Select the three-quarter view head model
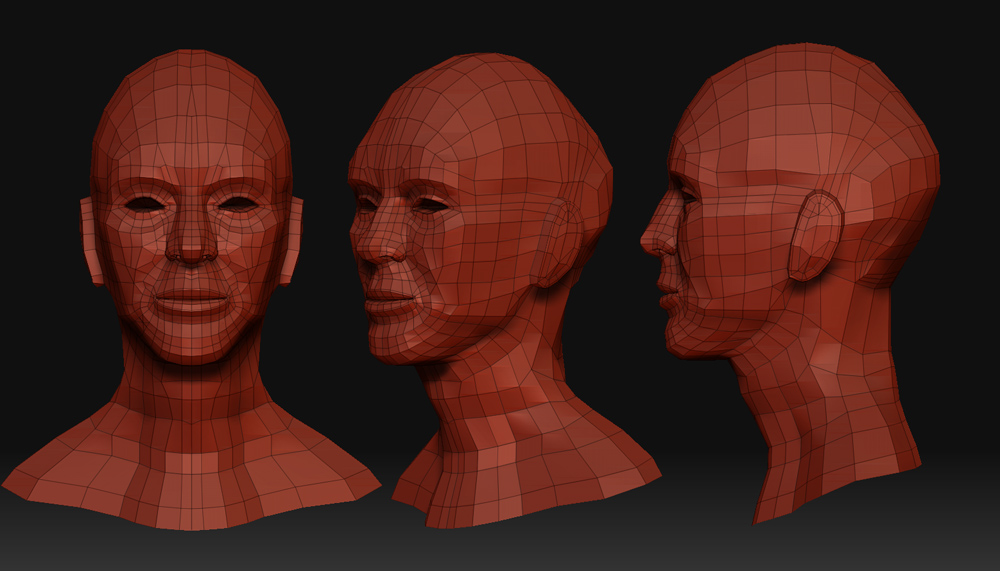Image resolution: width=1000 pixels, height=571 pixels. (504, 290)
